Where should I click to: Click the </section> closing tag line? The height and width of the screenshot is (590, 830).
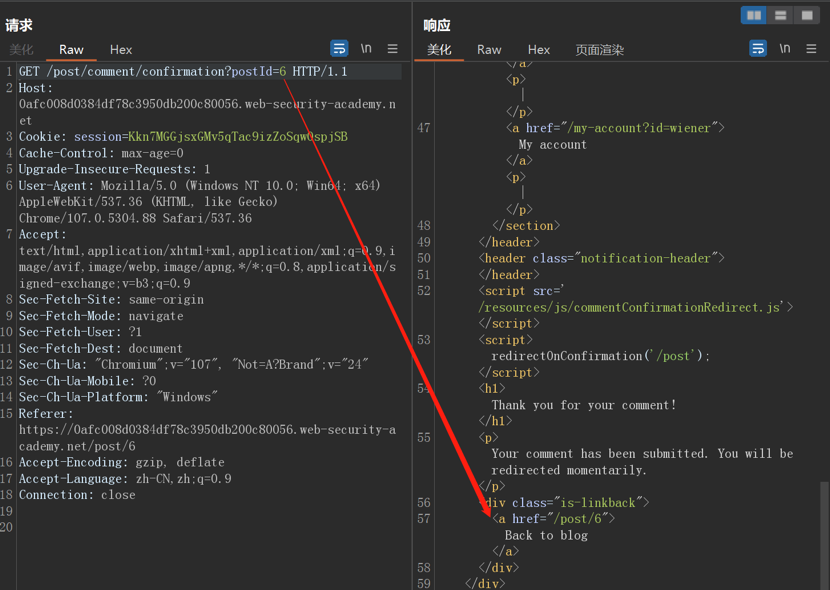(x=526, y=225)
